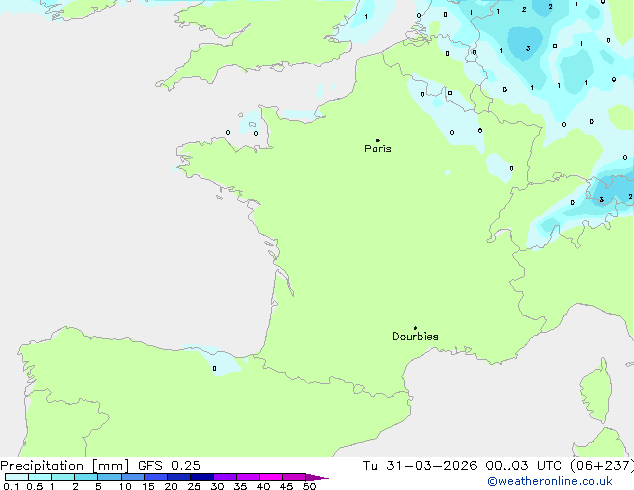This screenshot has height=490, width=634.
Task: Click the 0 value in the Pyrenees precipitation patch
Action: click(x=214, y=368)
